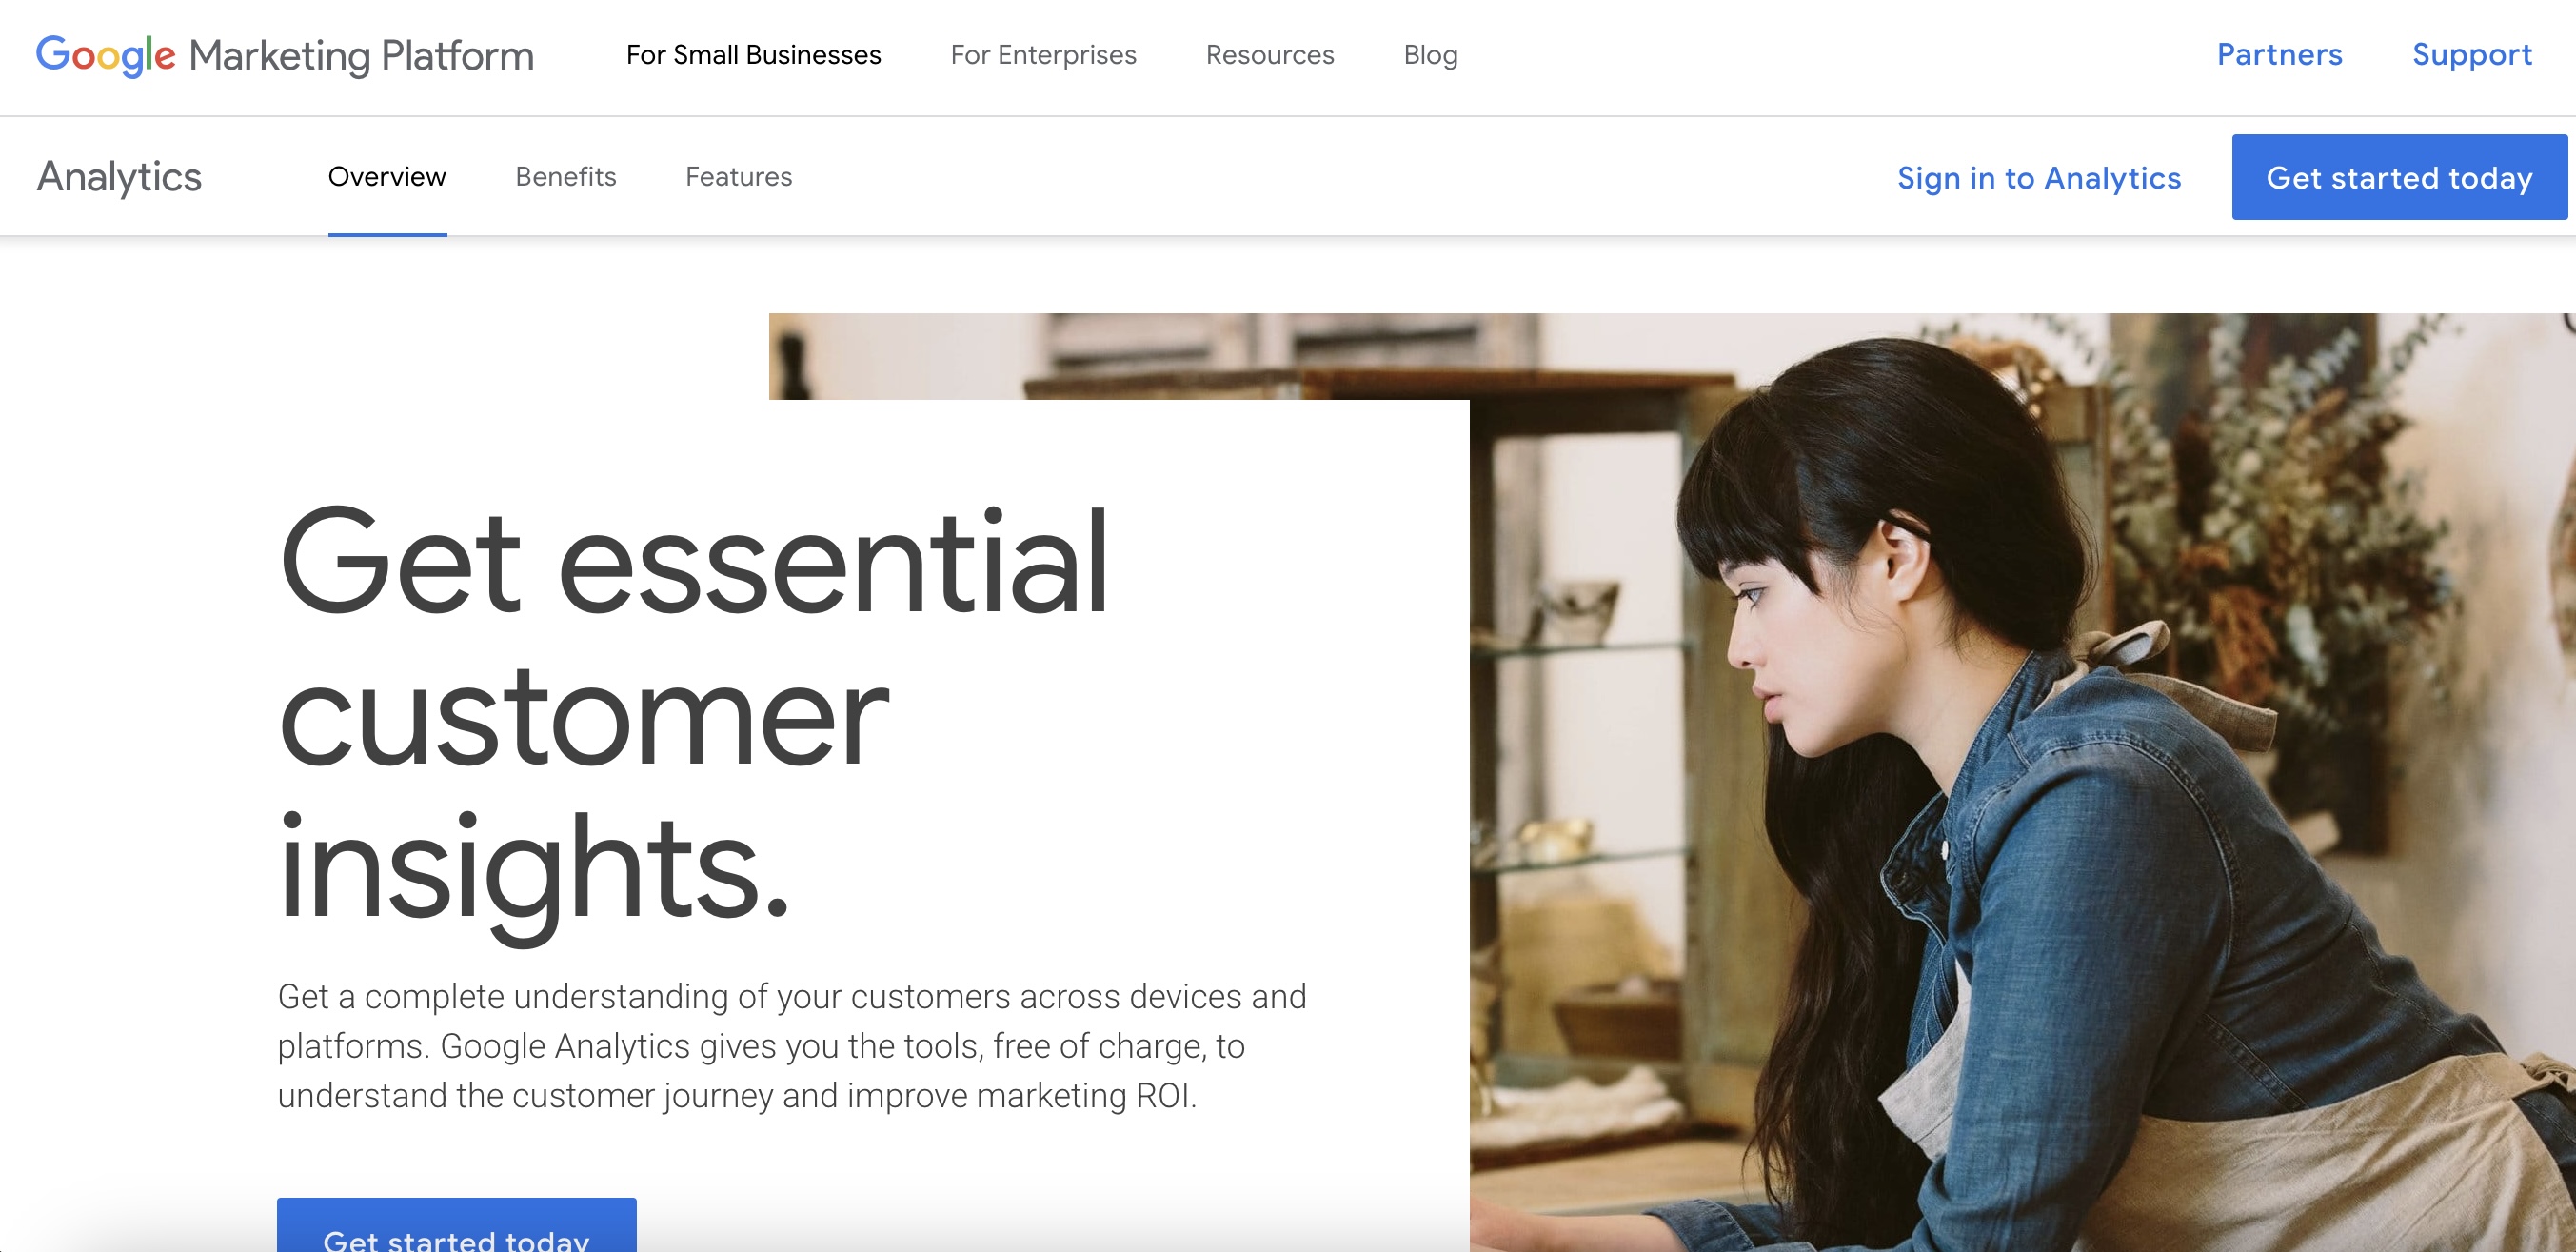Screen dimensions: 2576x1252
Task: Visit the Support link
Action: point(2472,55)
